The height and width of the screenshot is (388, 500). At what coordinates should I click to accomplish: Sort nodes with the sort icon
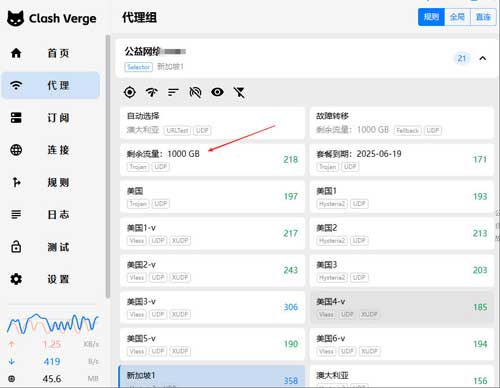[x=173, y=92]
